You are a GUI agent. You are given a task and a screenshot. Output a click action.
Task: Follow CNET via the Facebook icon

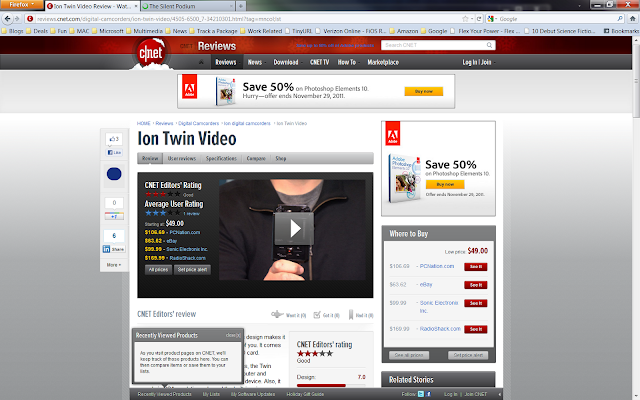tap(428, 394)
